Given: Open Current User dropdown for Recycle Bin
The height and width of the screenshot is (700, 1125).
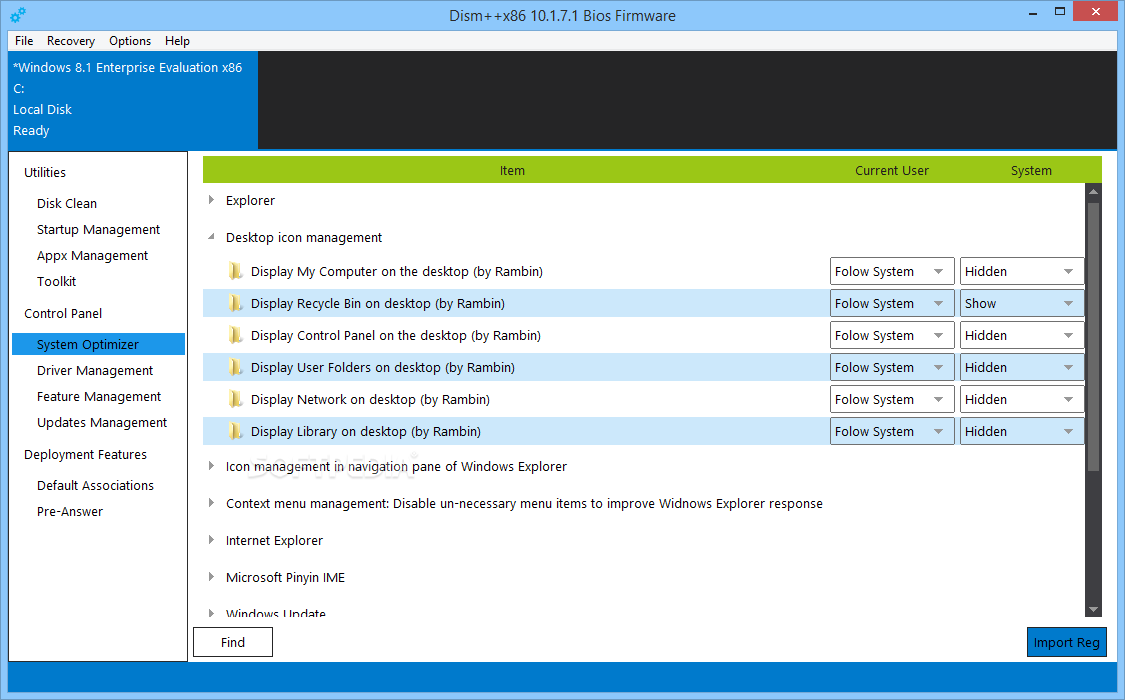Looking at the screenshot, I should click(892, 303).
